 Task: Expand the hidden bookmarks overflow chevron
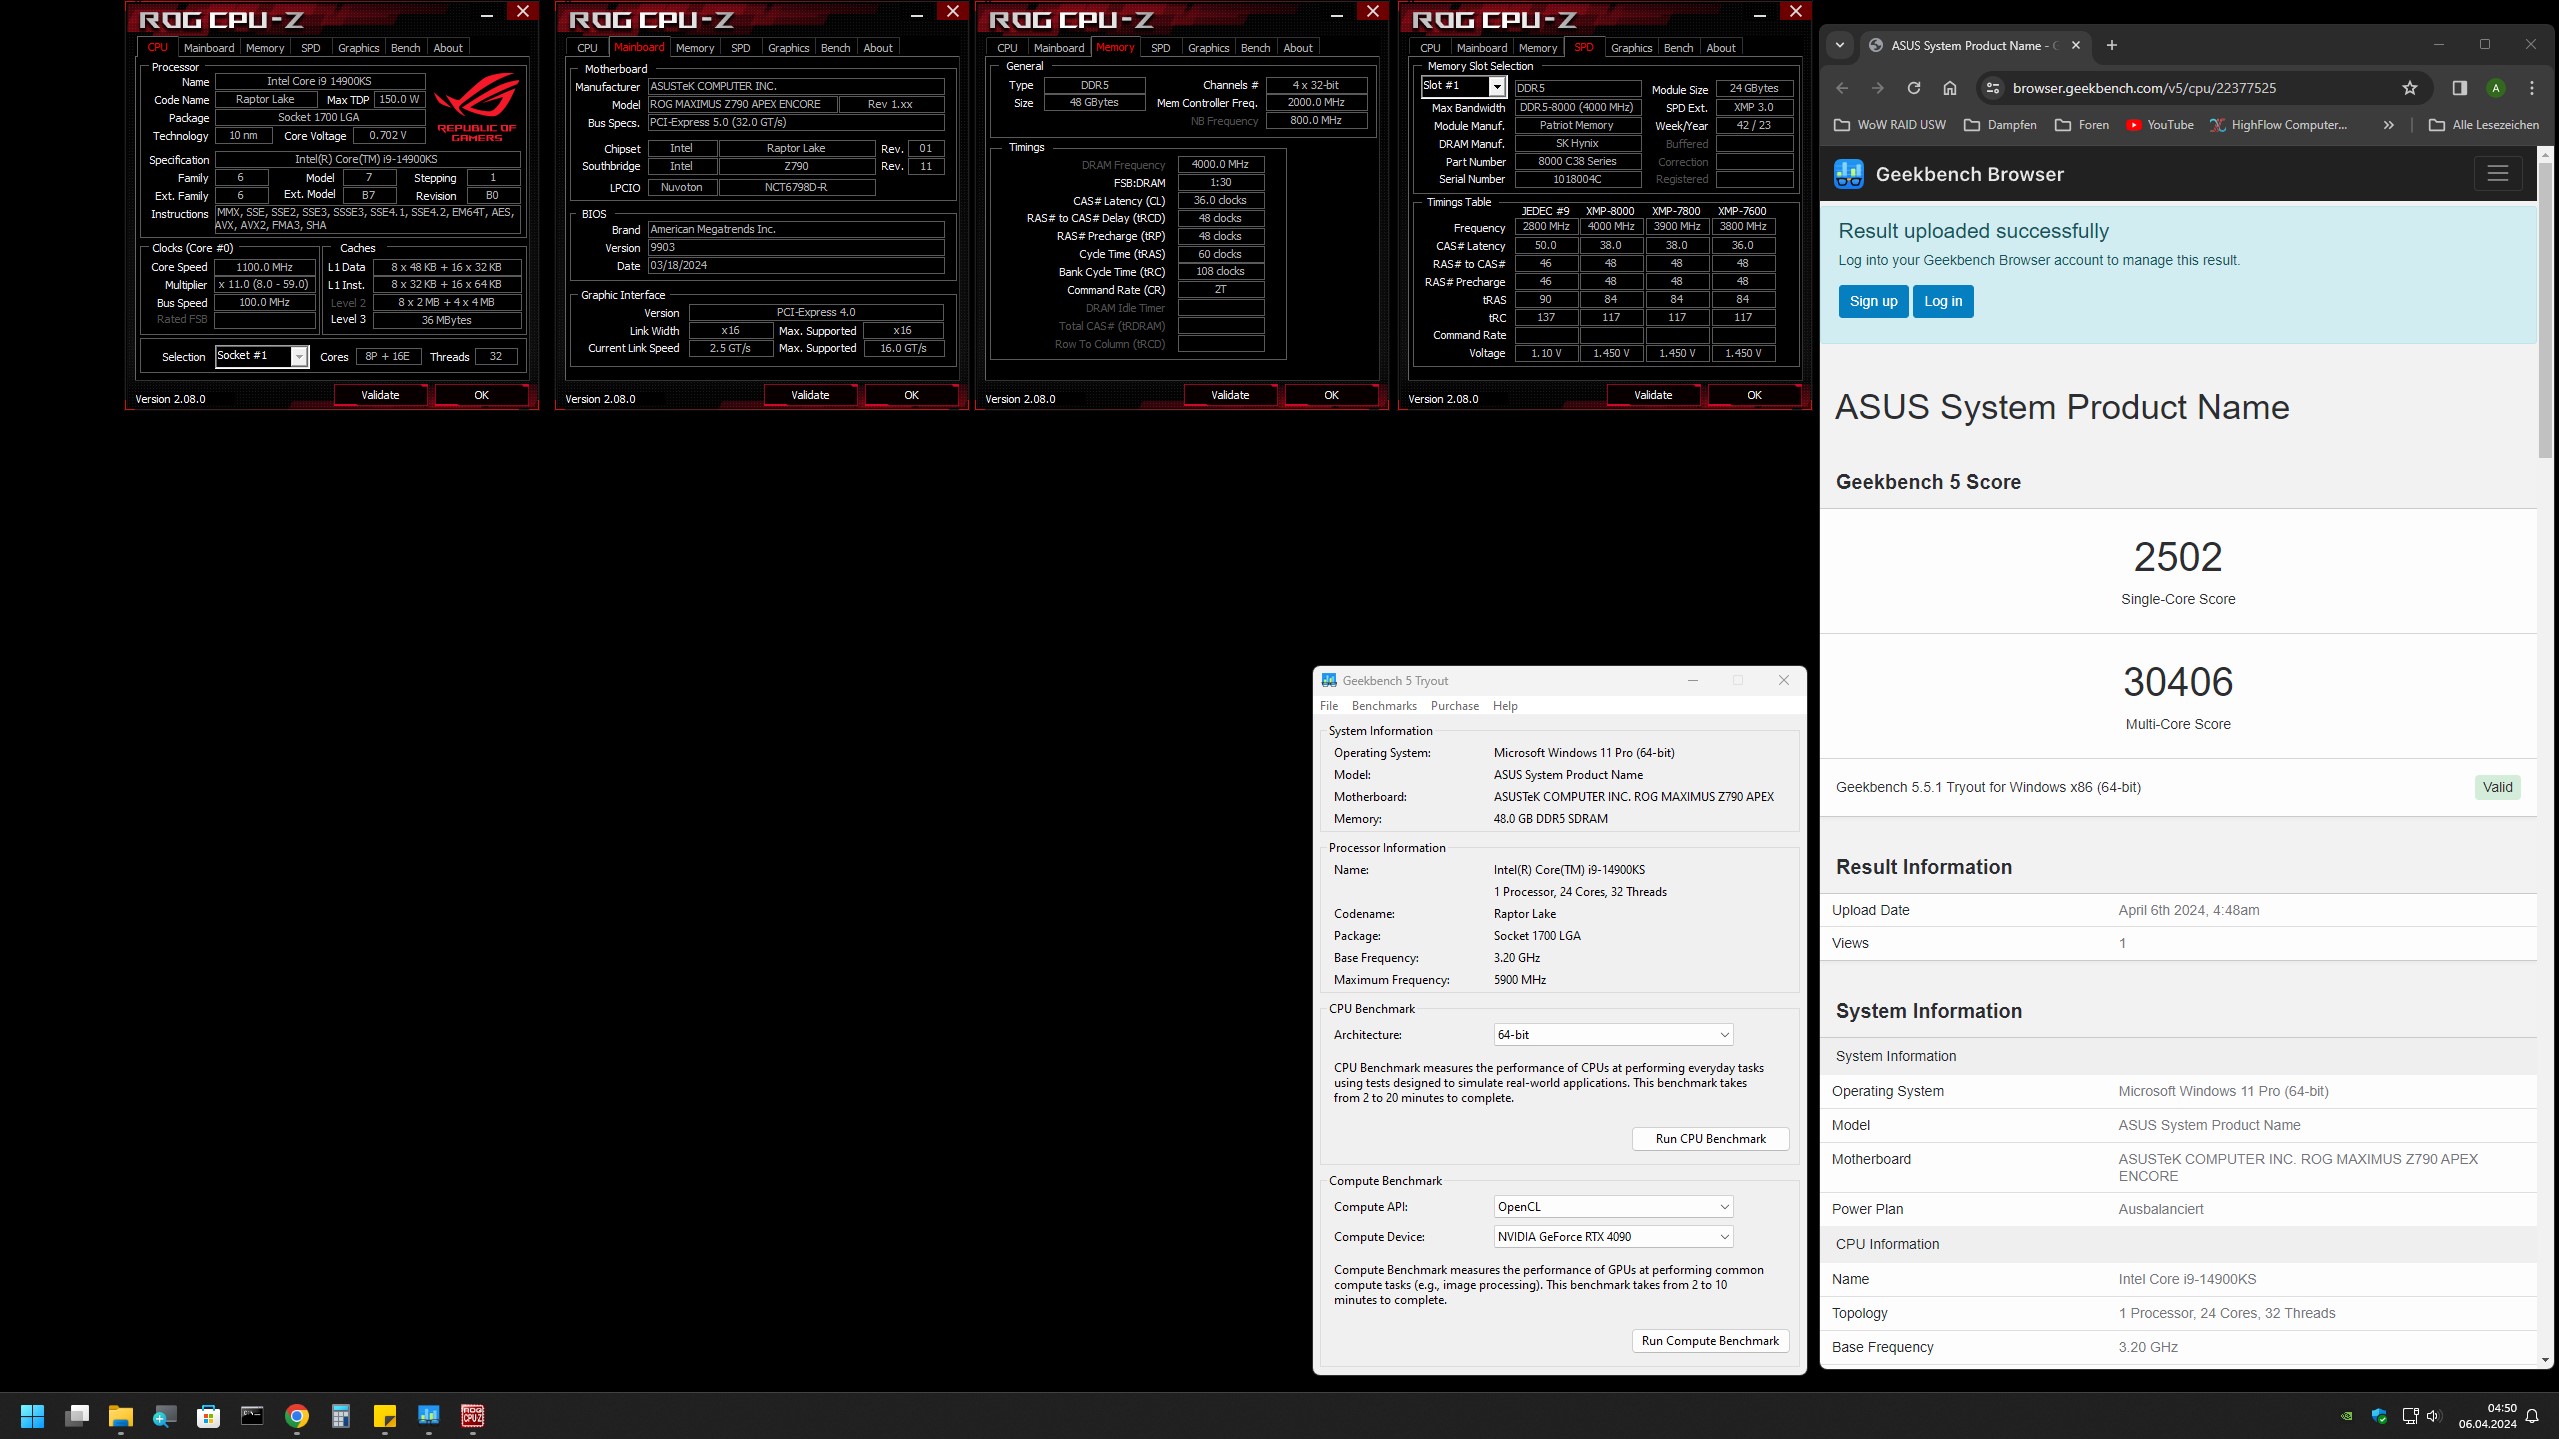[x=2388, y=125]
